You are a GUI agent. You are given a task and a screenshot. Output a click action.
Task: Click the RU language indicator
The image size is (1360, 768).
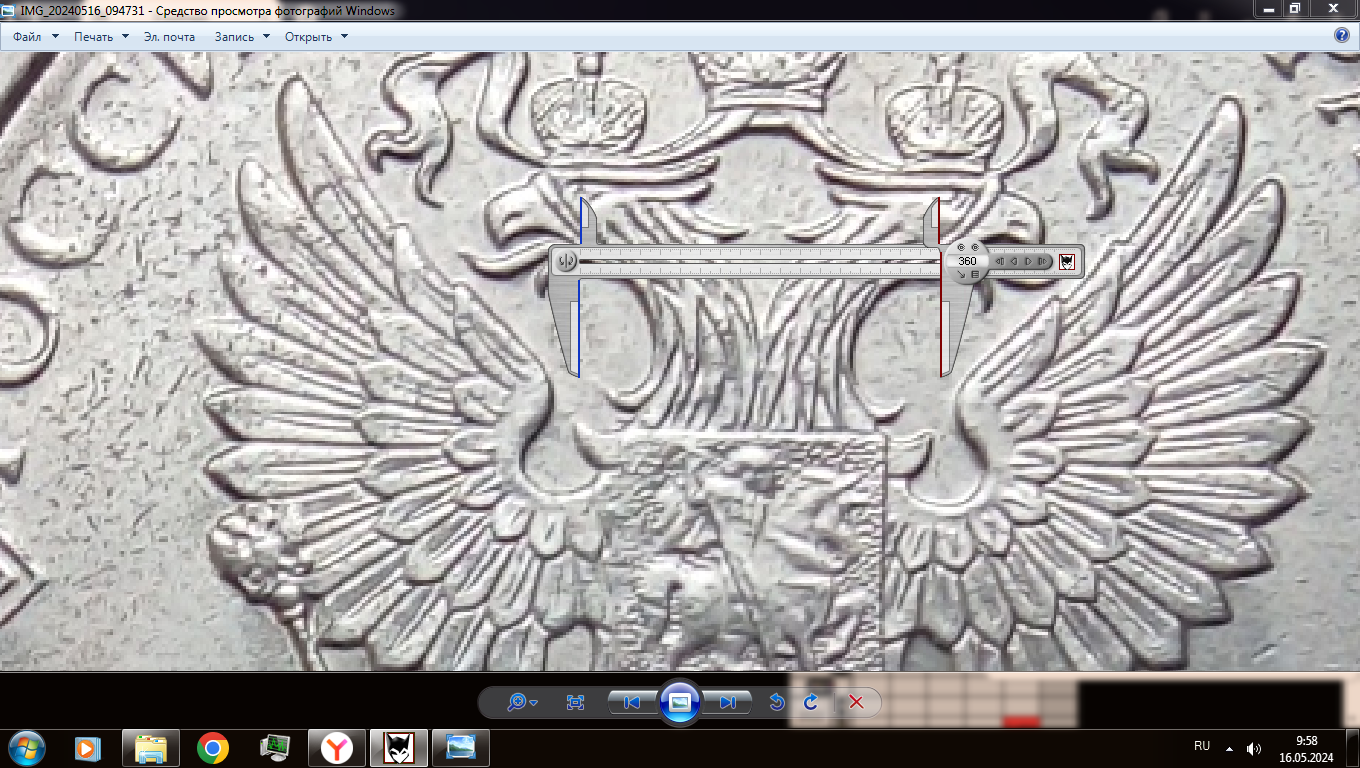(1202, 746)
